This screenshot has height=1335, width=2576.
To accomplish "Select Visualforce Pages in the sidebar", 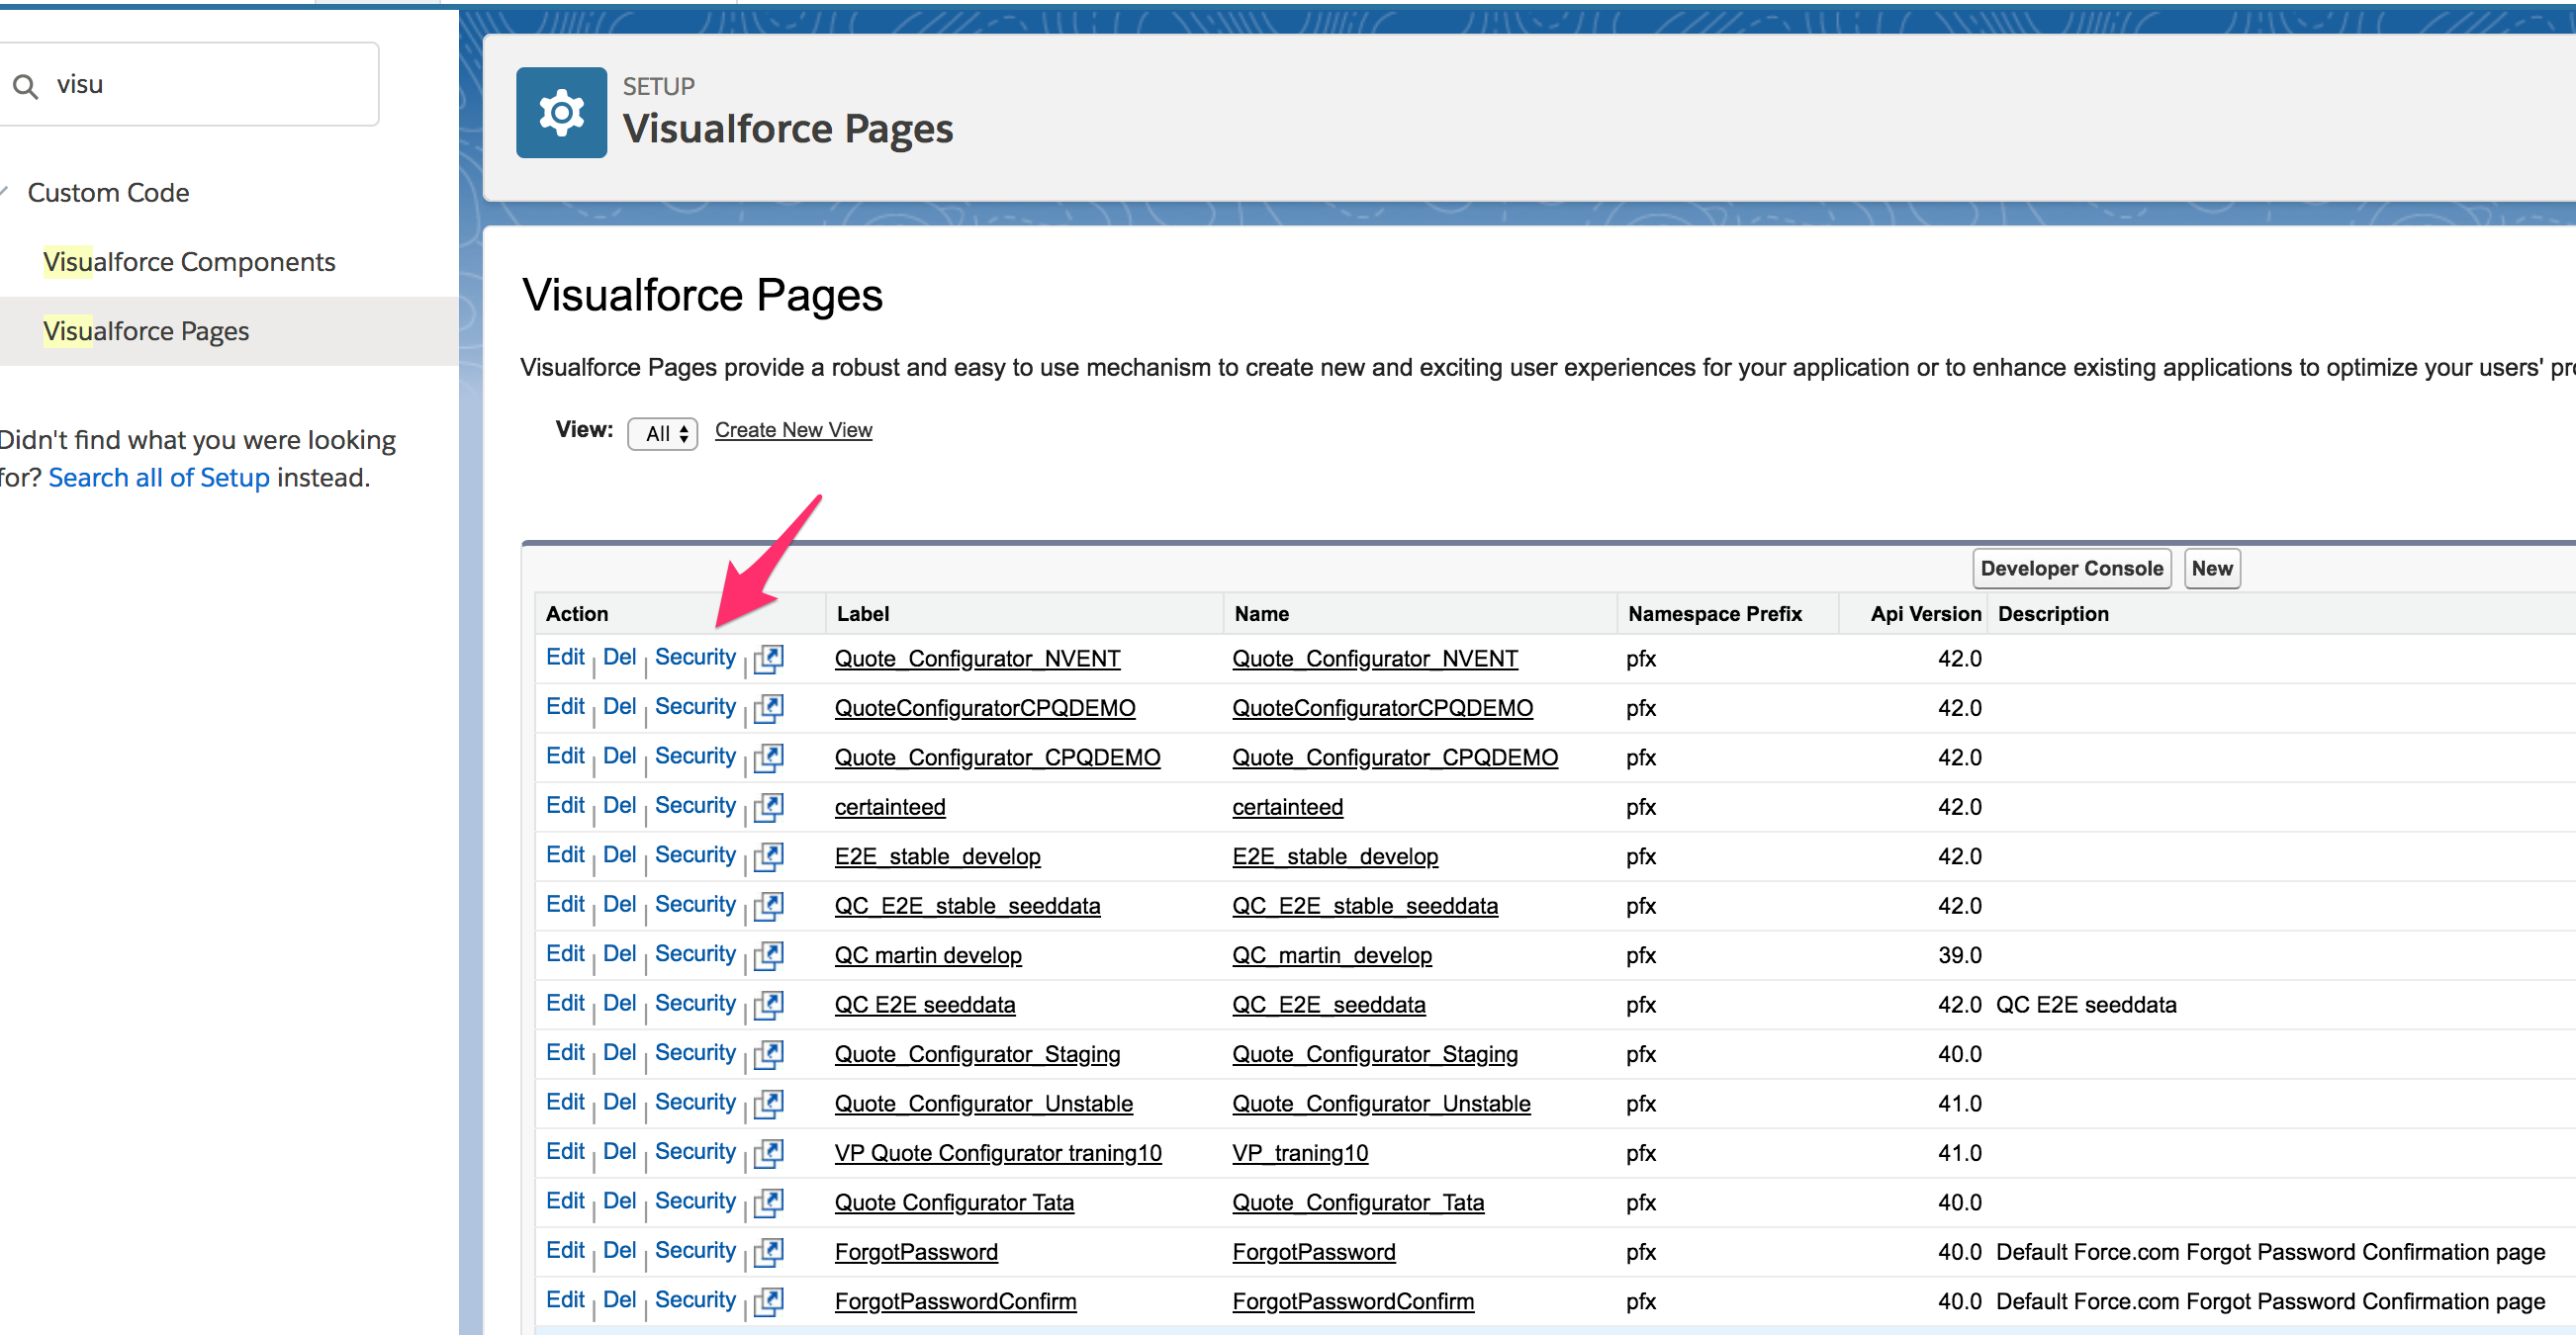I will click(x=146, y=331).
